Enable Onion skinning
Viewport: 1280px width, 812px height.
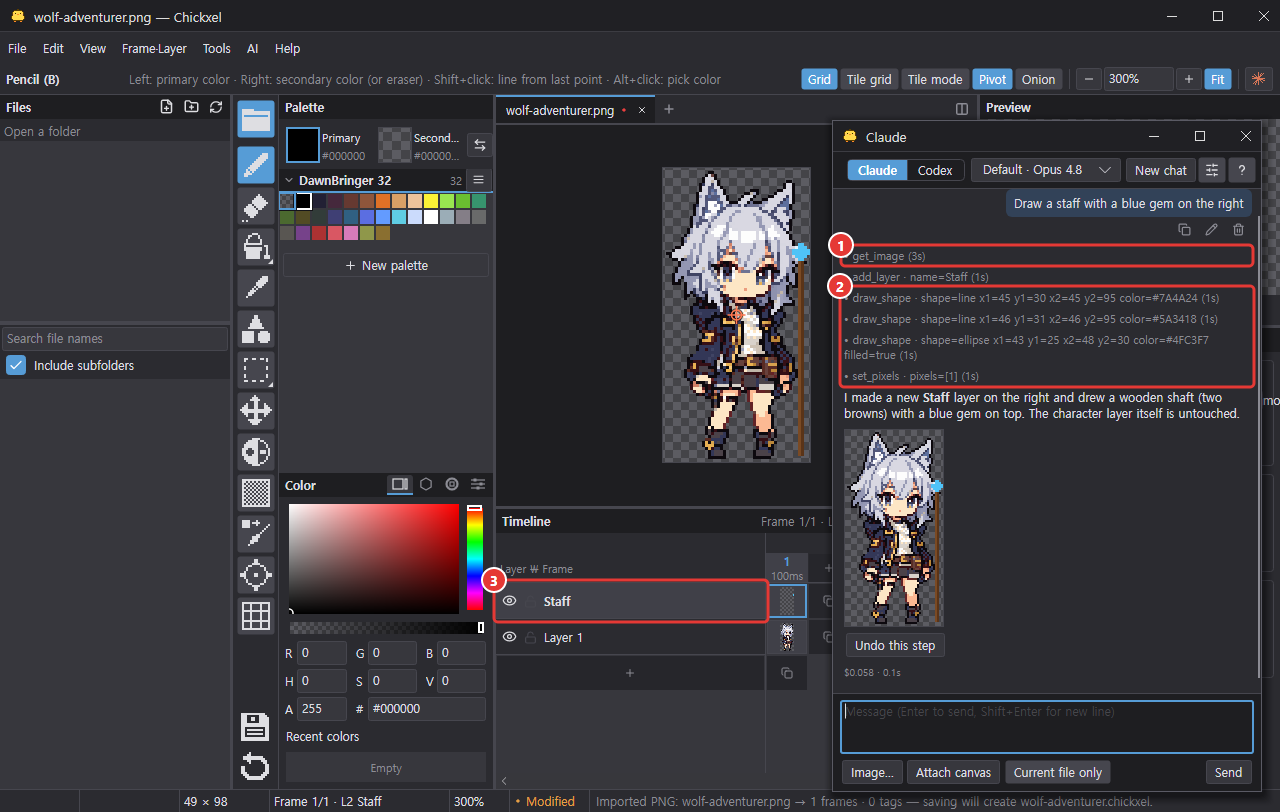click(x=1038, y=79)
